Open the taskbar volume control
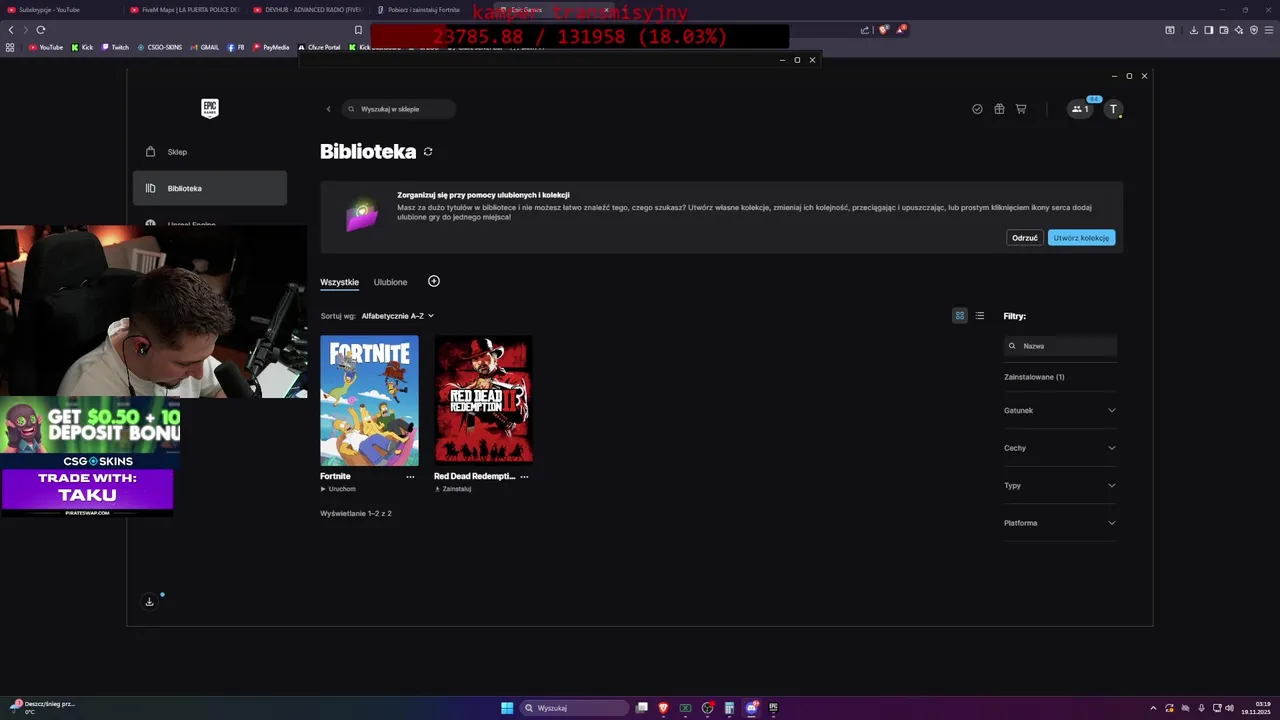1280x720 pixels. 1229,708
